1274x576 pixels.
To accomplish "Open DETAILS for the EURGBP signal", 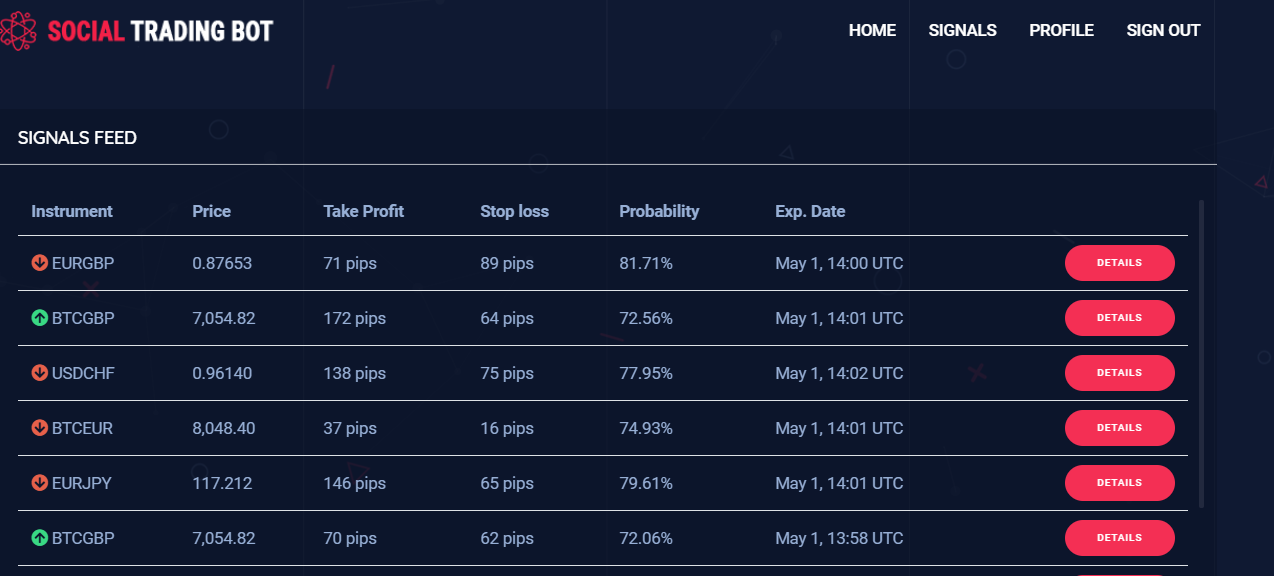I will [x=1119, y=263].
